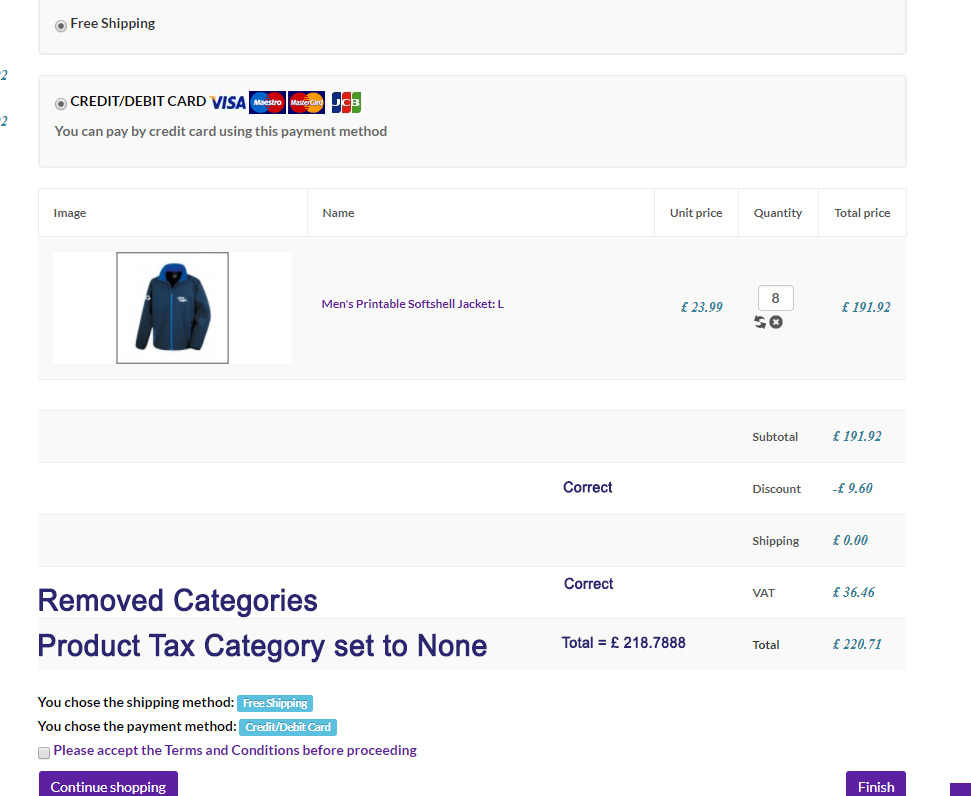Click the jacket product thumbnail
Viewport: 971px width, 796px height.
[x=172, y=308]
